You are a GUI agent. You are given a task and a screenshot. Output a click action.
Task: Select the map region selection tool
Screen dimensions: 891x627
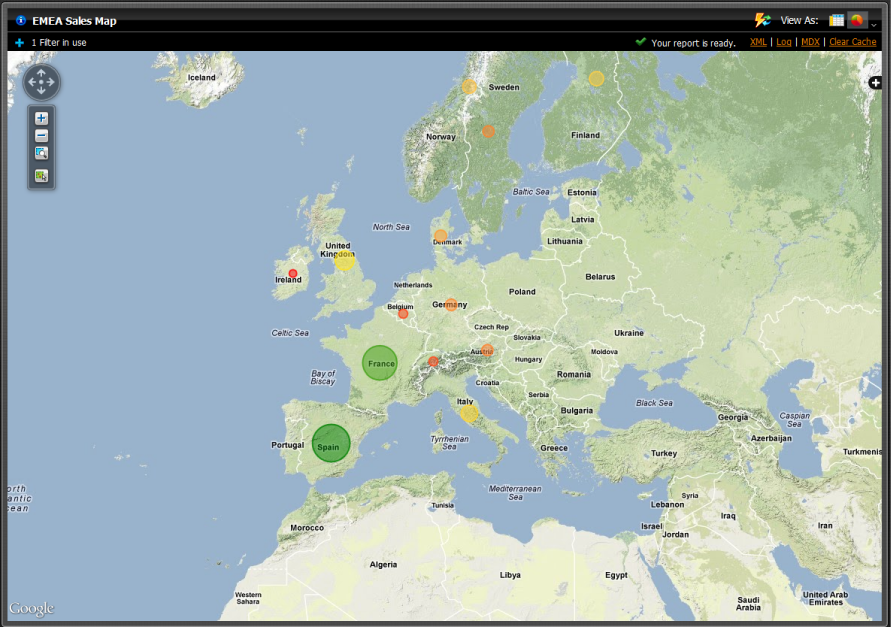point(41,176)
